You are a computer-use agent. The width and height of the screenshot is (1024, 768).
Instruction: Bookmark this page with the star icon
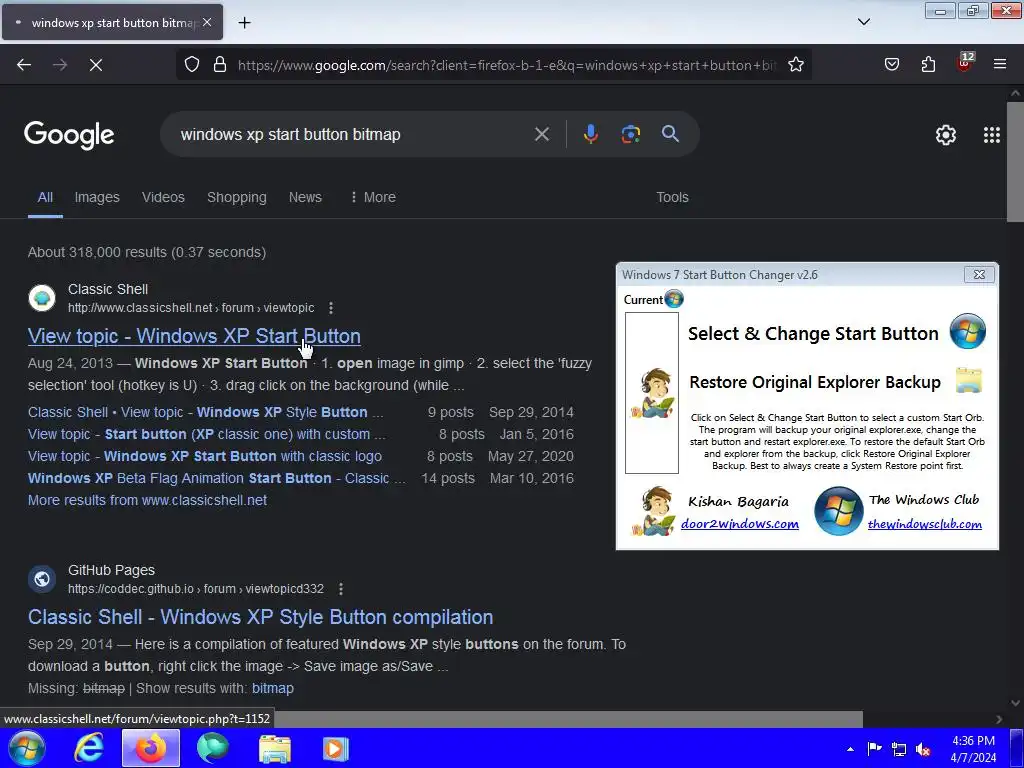click(795, 65)
